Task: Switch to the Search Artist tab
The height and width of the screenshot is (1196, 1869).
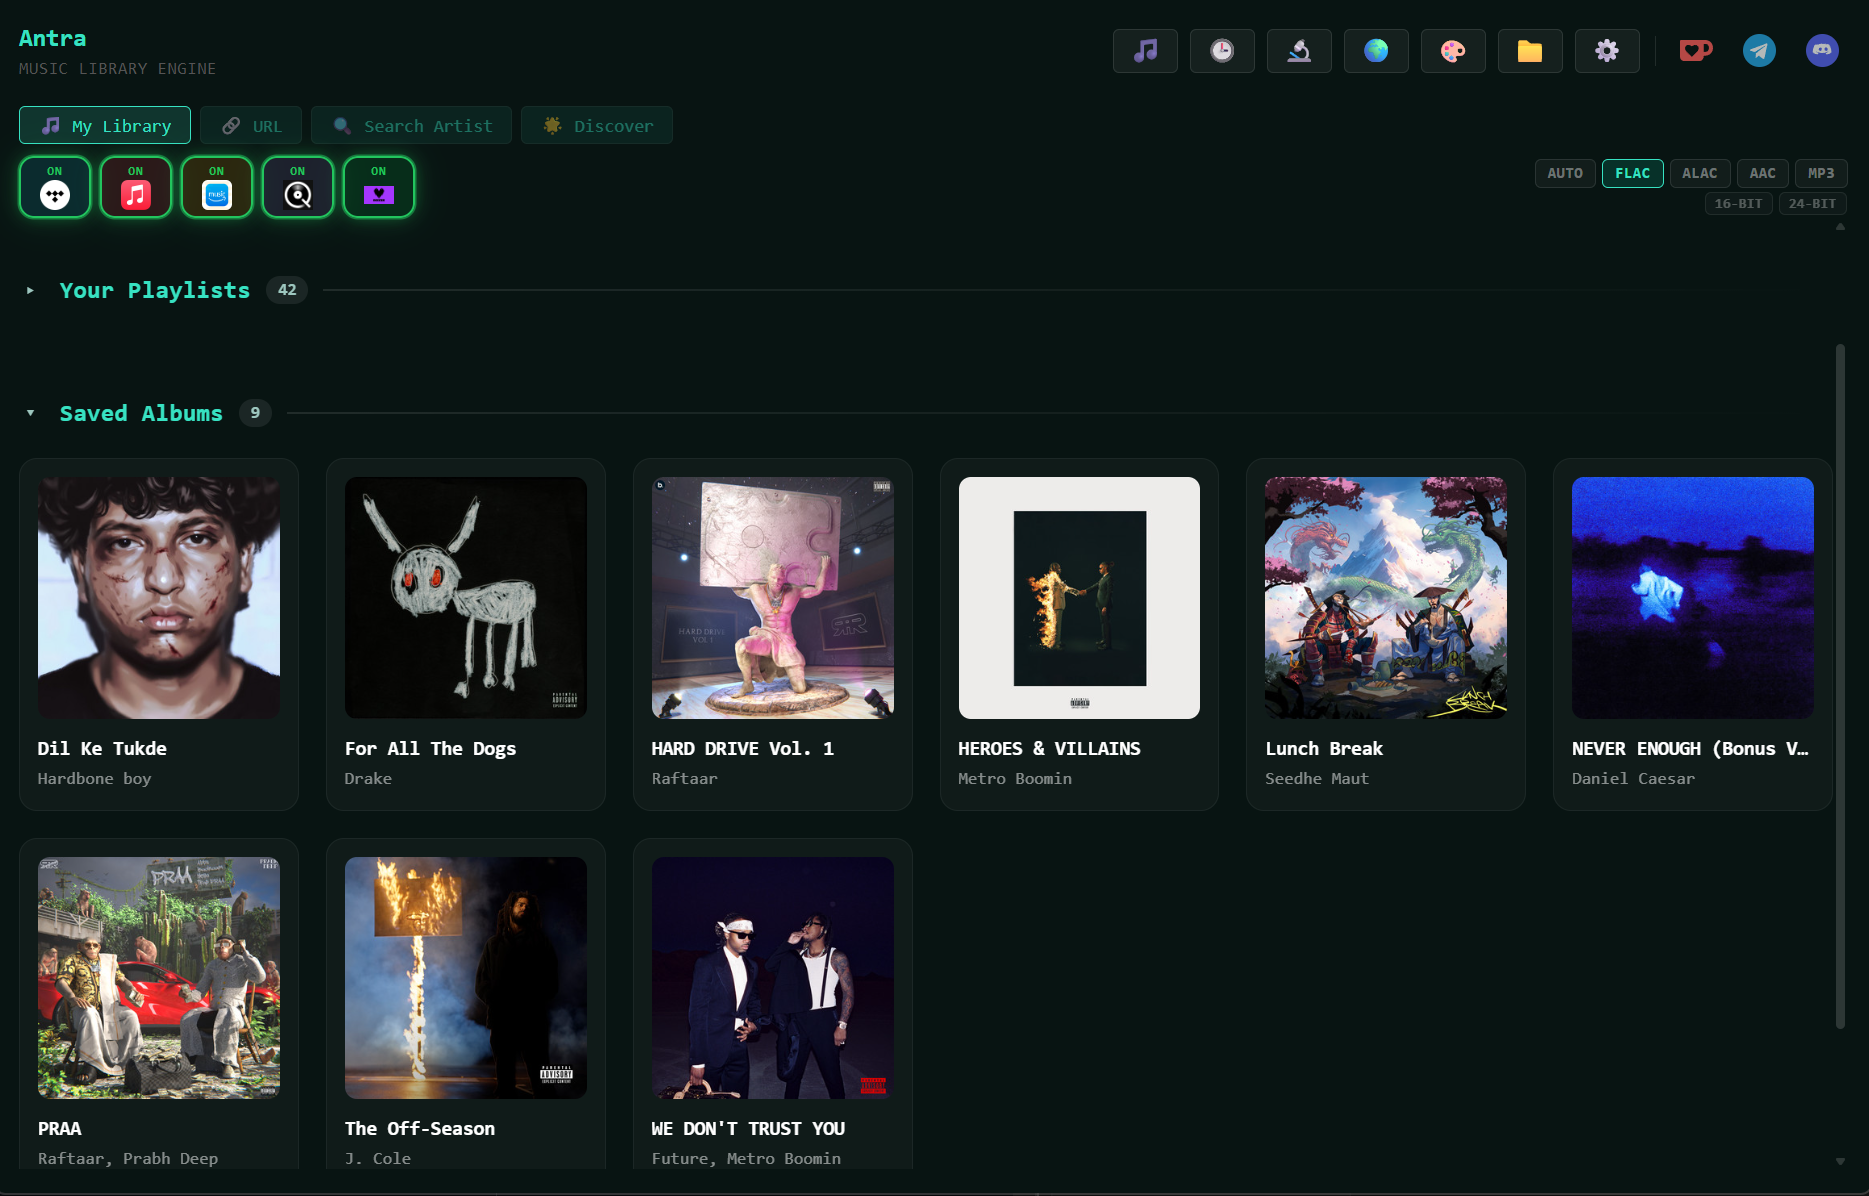Action: click(x=411, y=126)
